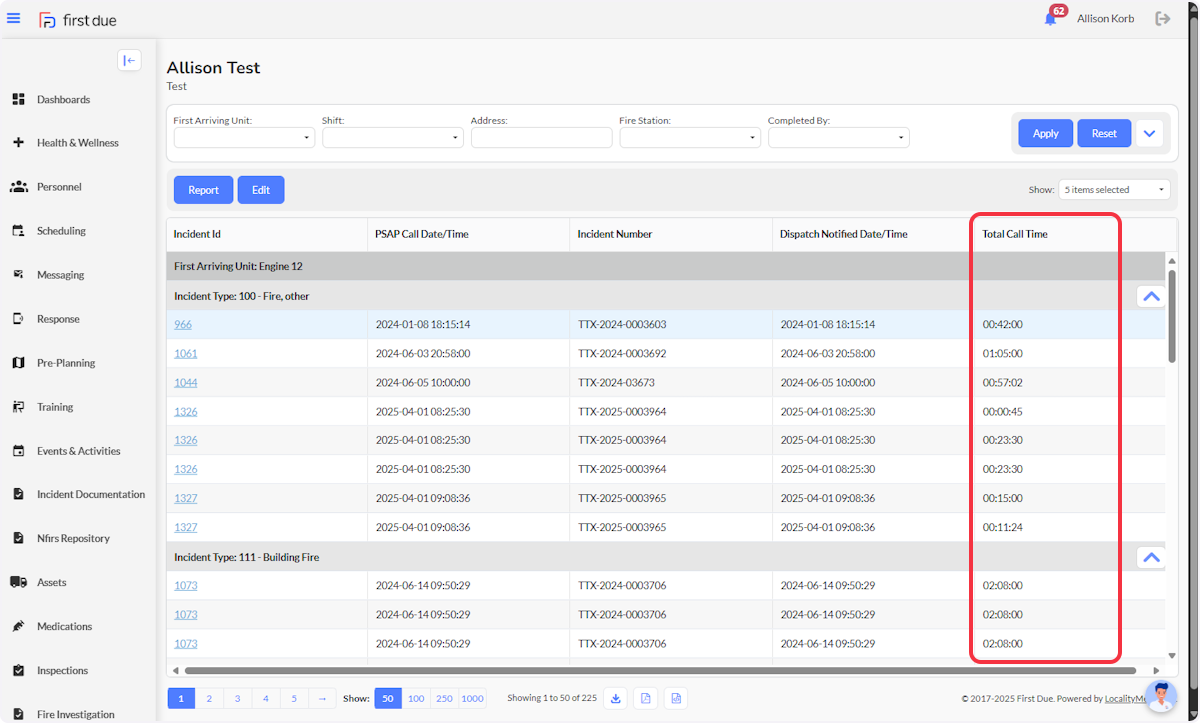Screen dimensions: 1200x723
Task: Open the Shift dropdown
Action: tap(393, 138)
